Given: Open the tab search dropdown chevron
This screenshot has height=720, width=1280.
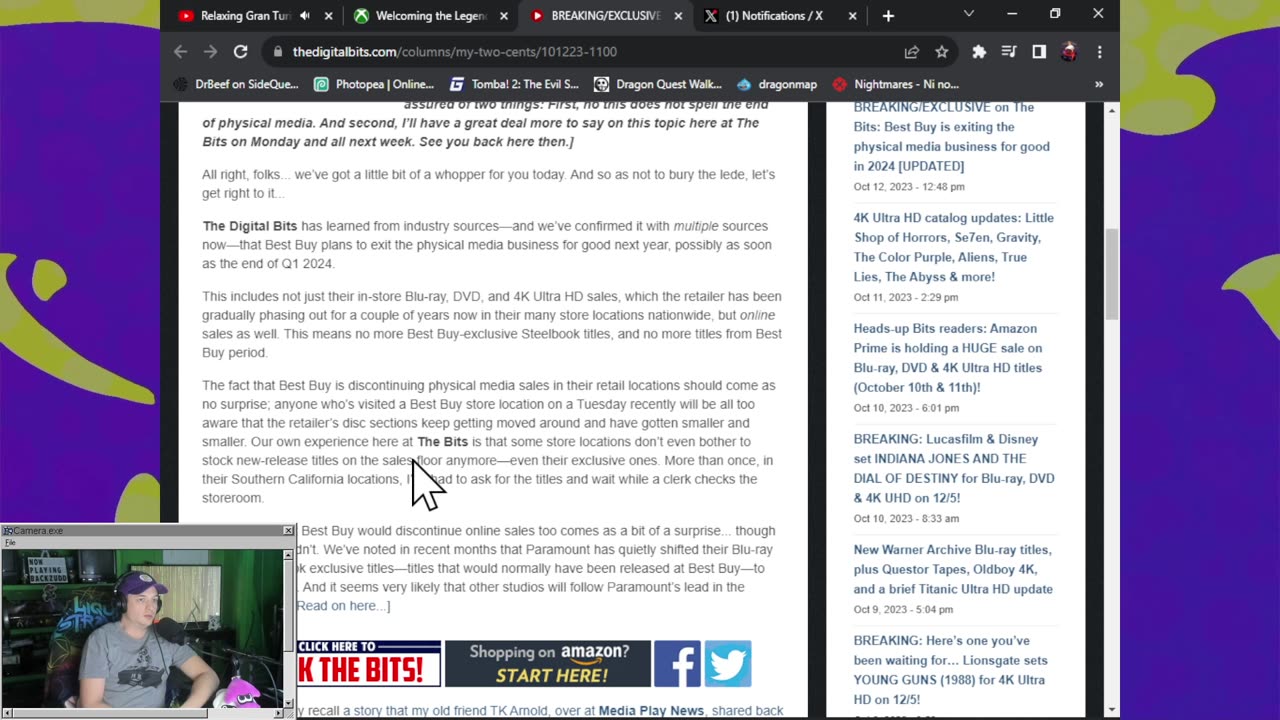Looking at the screenshot, I should [968, 14].
